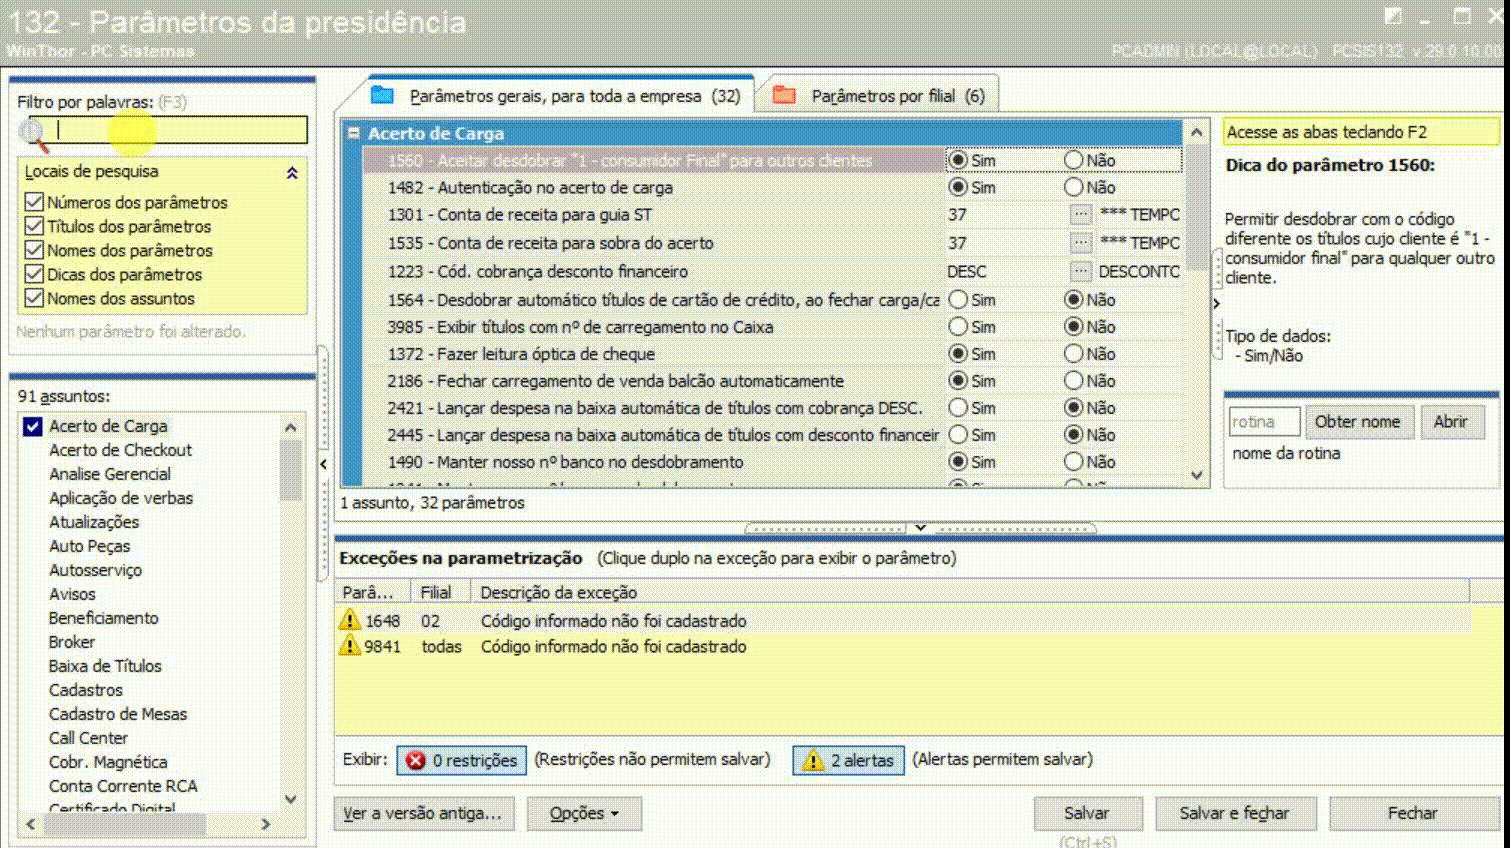The height and width of the screenshot is (848, 1510).
Task: Collapse the Locais de pesquisa section
Action: [292, 172]
